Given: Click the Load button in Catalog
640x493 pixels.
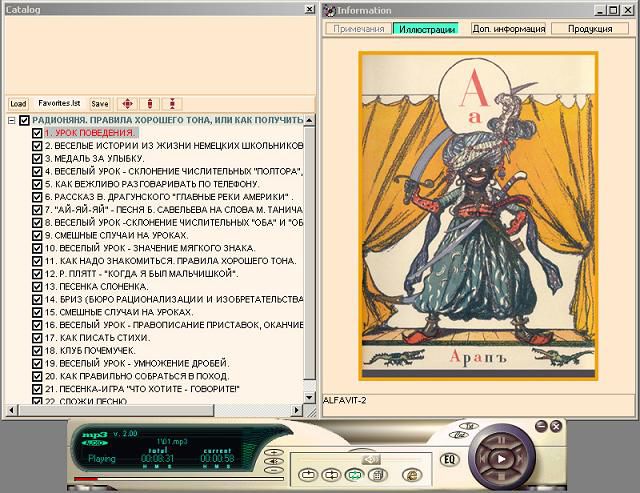Looking at the screenshot, I should pos(18,103).
